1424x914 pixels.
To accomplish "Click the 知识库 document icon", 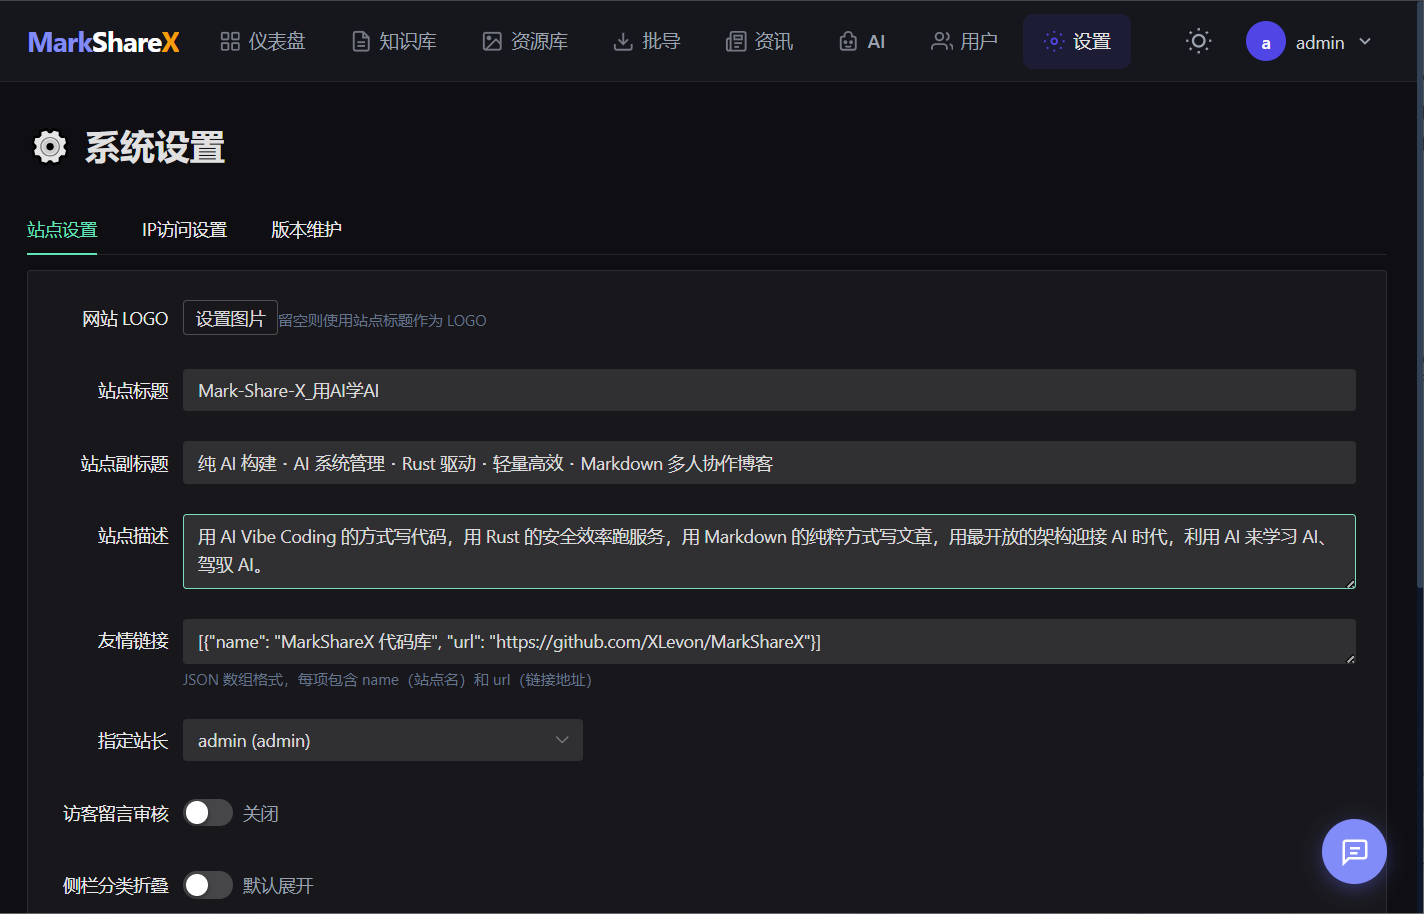I will 361,41.
